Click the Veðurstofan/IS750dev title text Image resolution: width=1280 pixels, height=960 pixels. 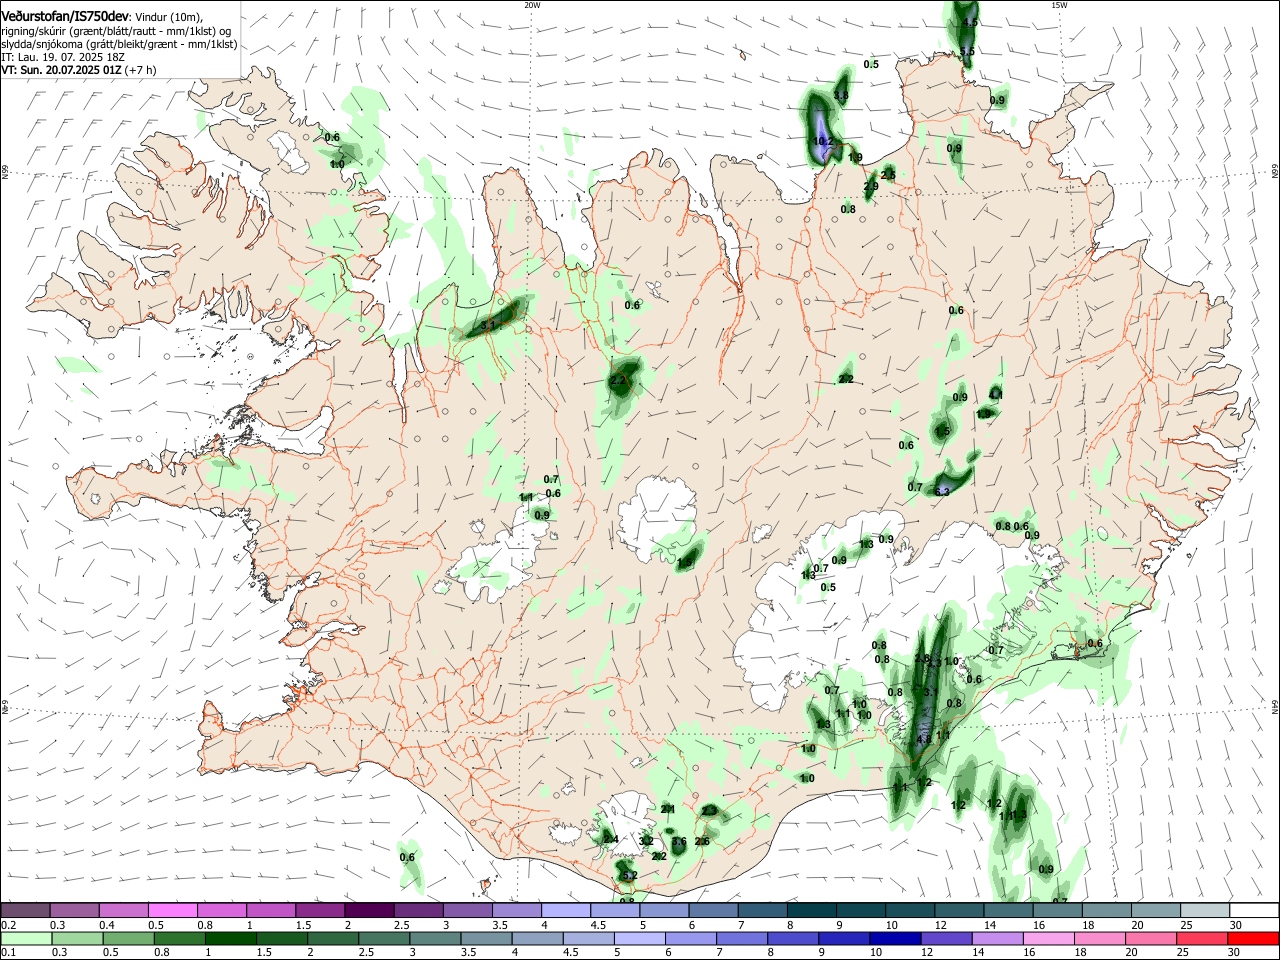point(65,15)
